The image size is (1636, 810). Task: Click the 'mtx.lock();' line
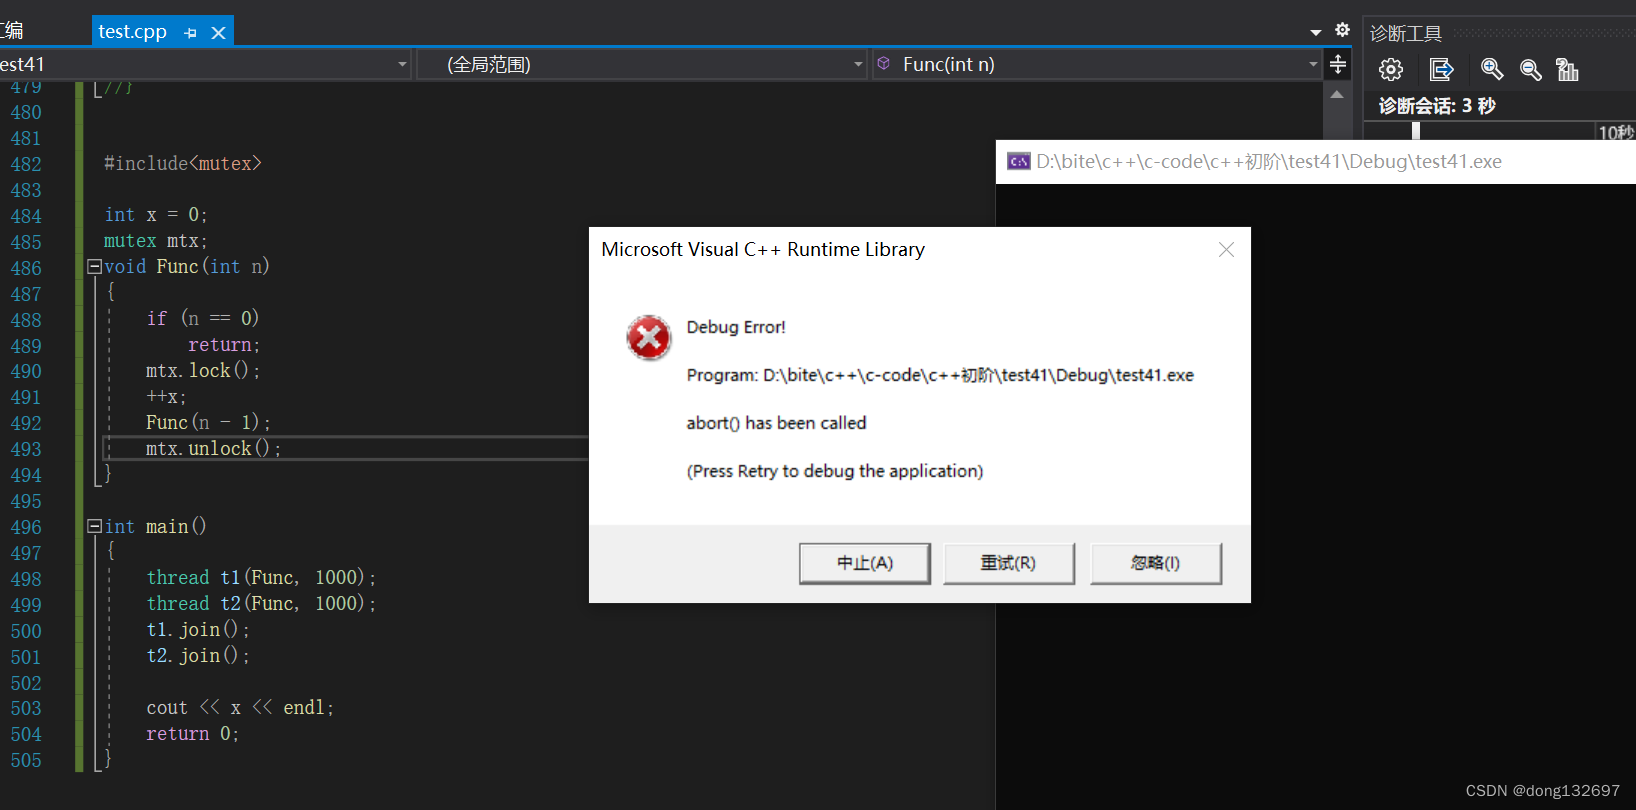pos(203,371)
